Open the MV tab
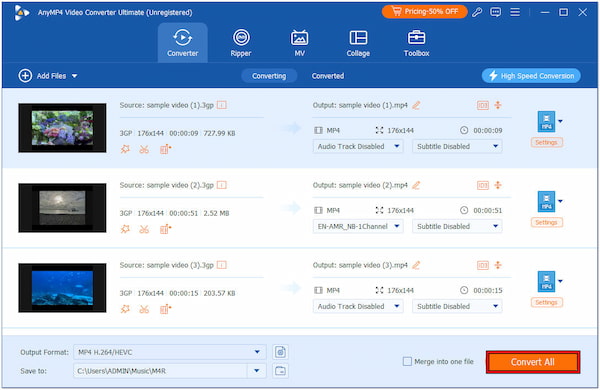The height and width of the screenshot is (390, 600). pos(299,43)
